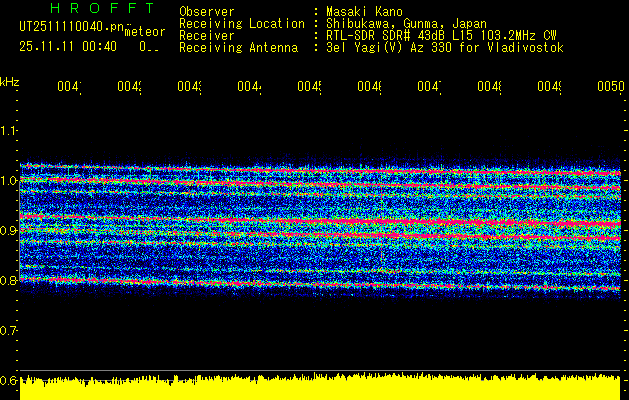Click the 0.8 frequency axis label
The width and height of the screenshot is (629, 400).
8,280
